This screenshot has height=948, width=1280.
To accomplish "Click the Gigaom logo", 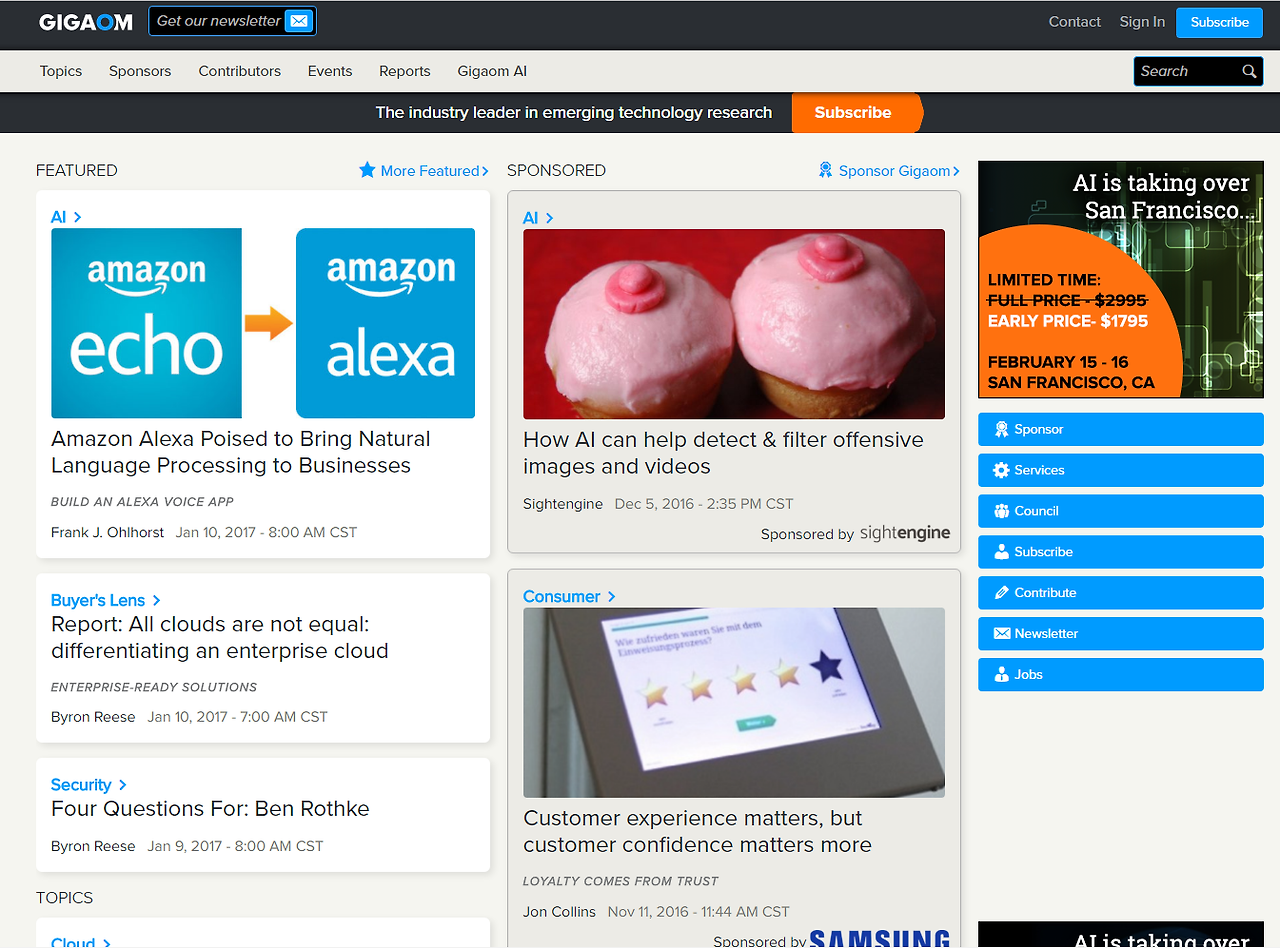I will tap(86, 22).
